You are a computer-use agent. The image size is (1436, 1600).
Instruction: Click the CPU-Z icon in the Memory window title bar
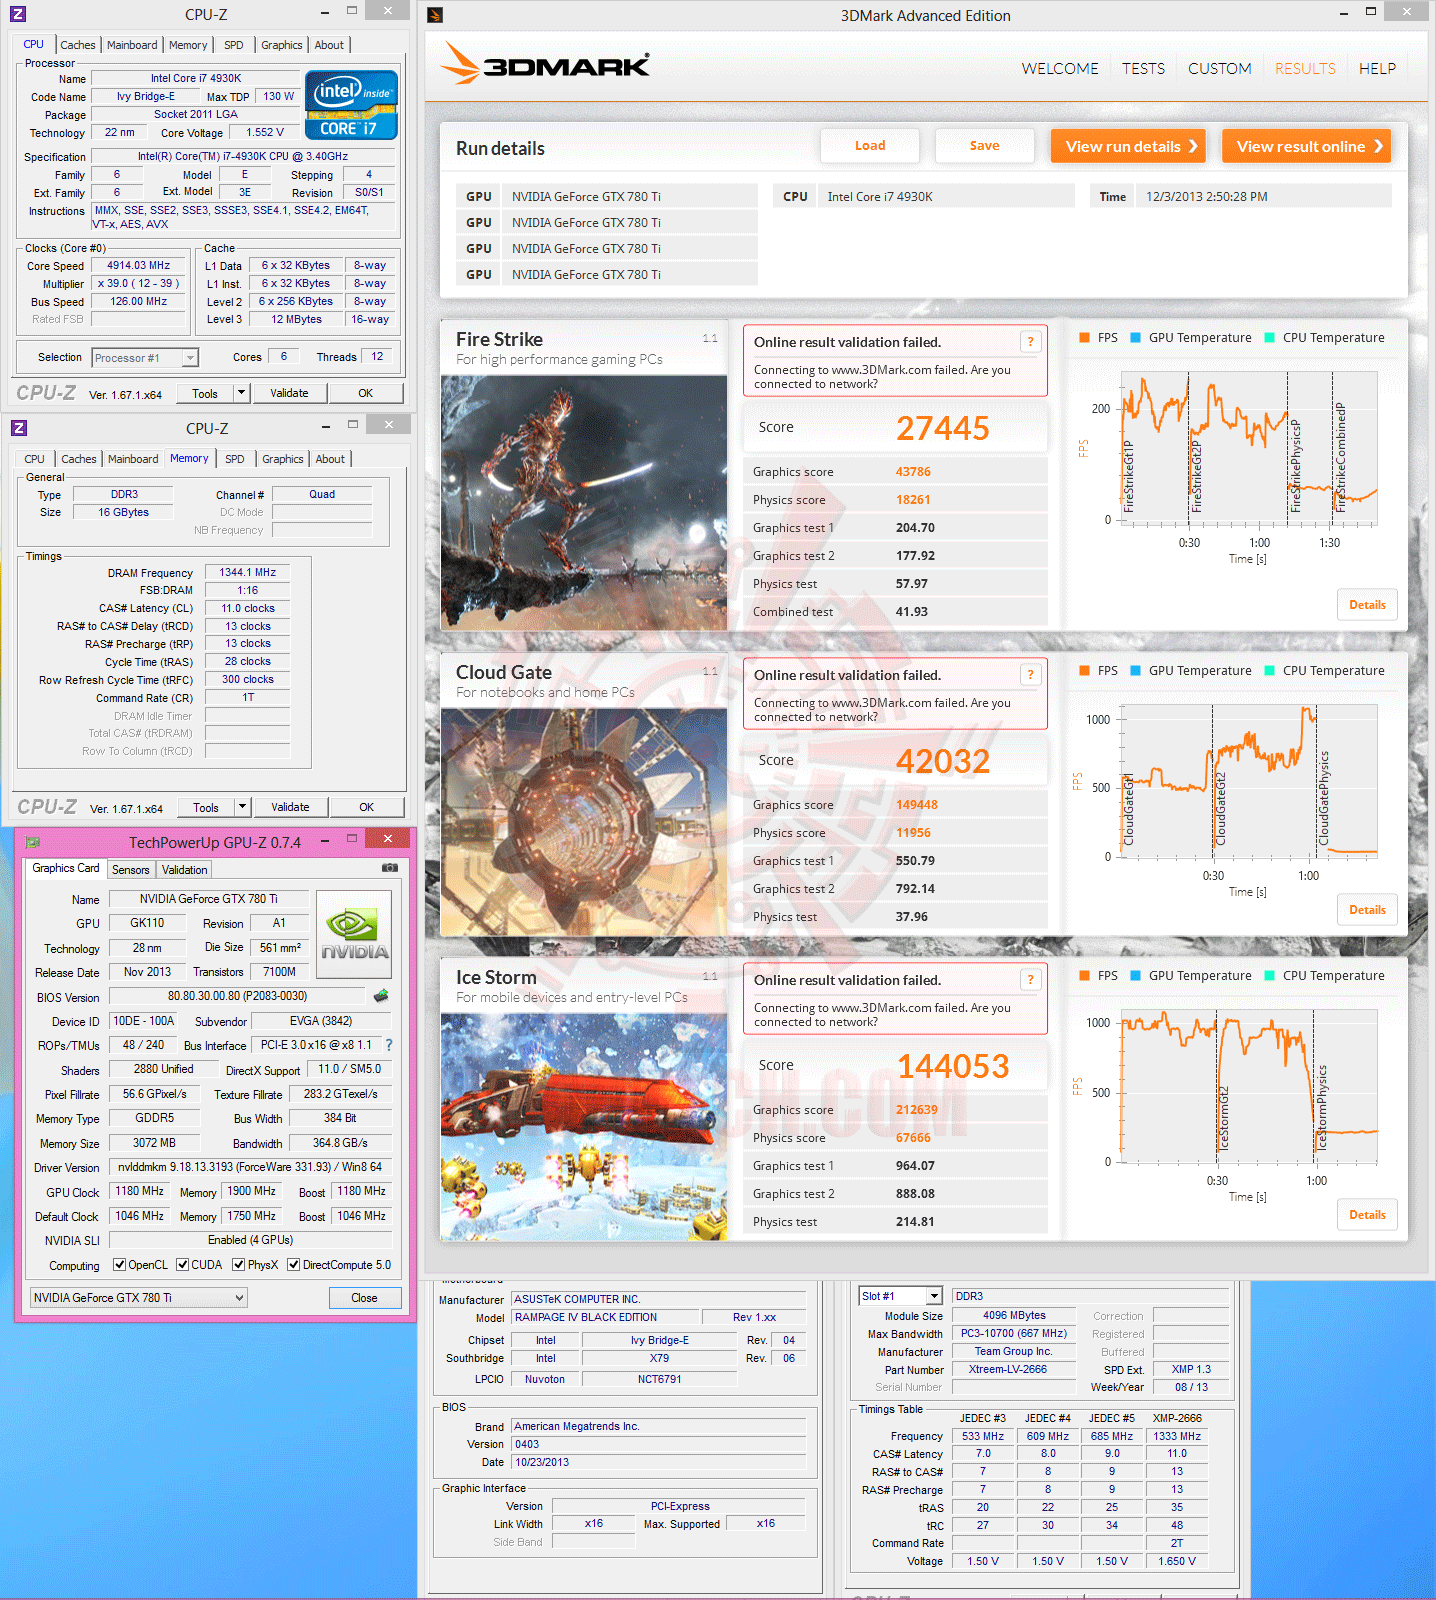pos(18,428)
